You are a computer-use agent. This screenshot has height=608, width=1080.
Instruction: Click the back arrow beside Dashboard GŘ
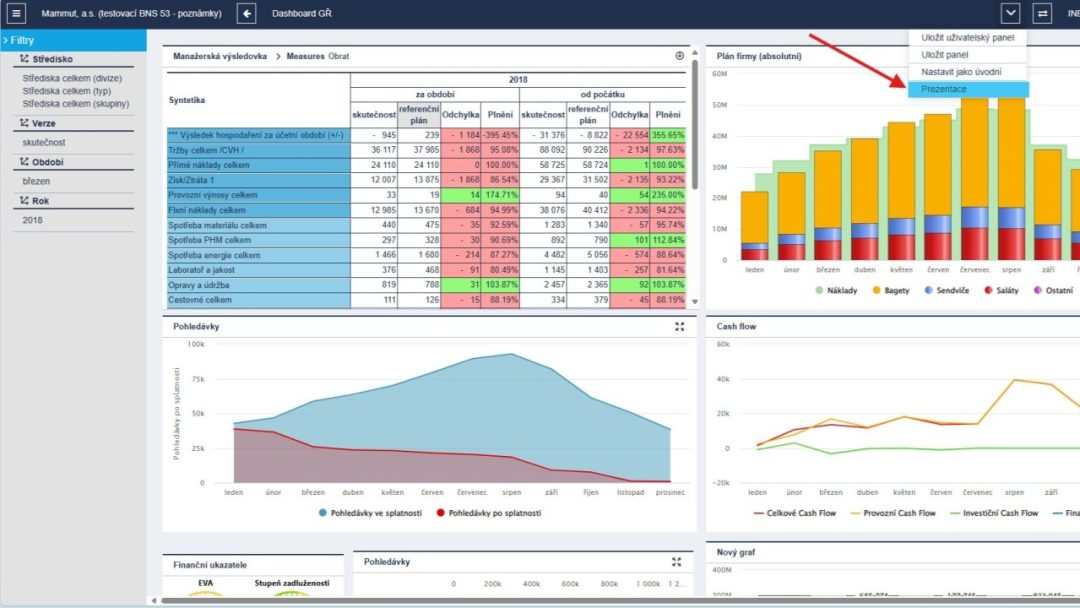[x=247, y=14]
